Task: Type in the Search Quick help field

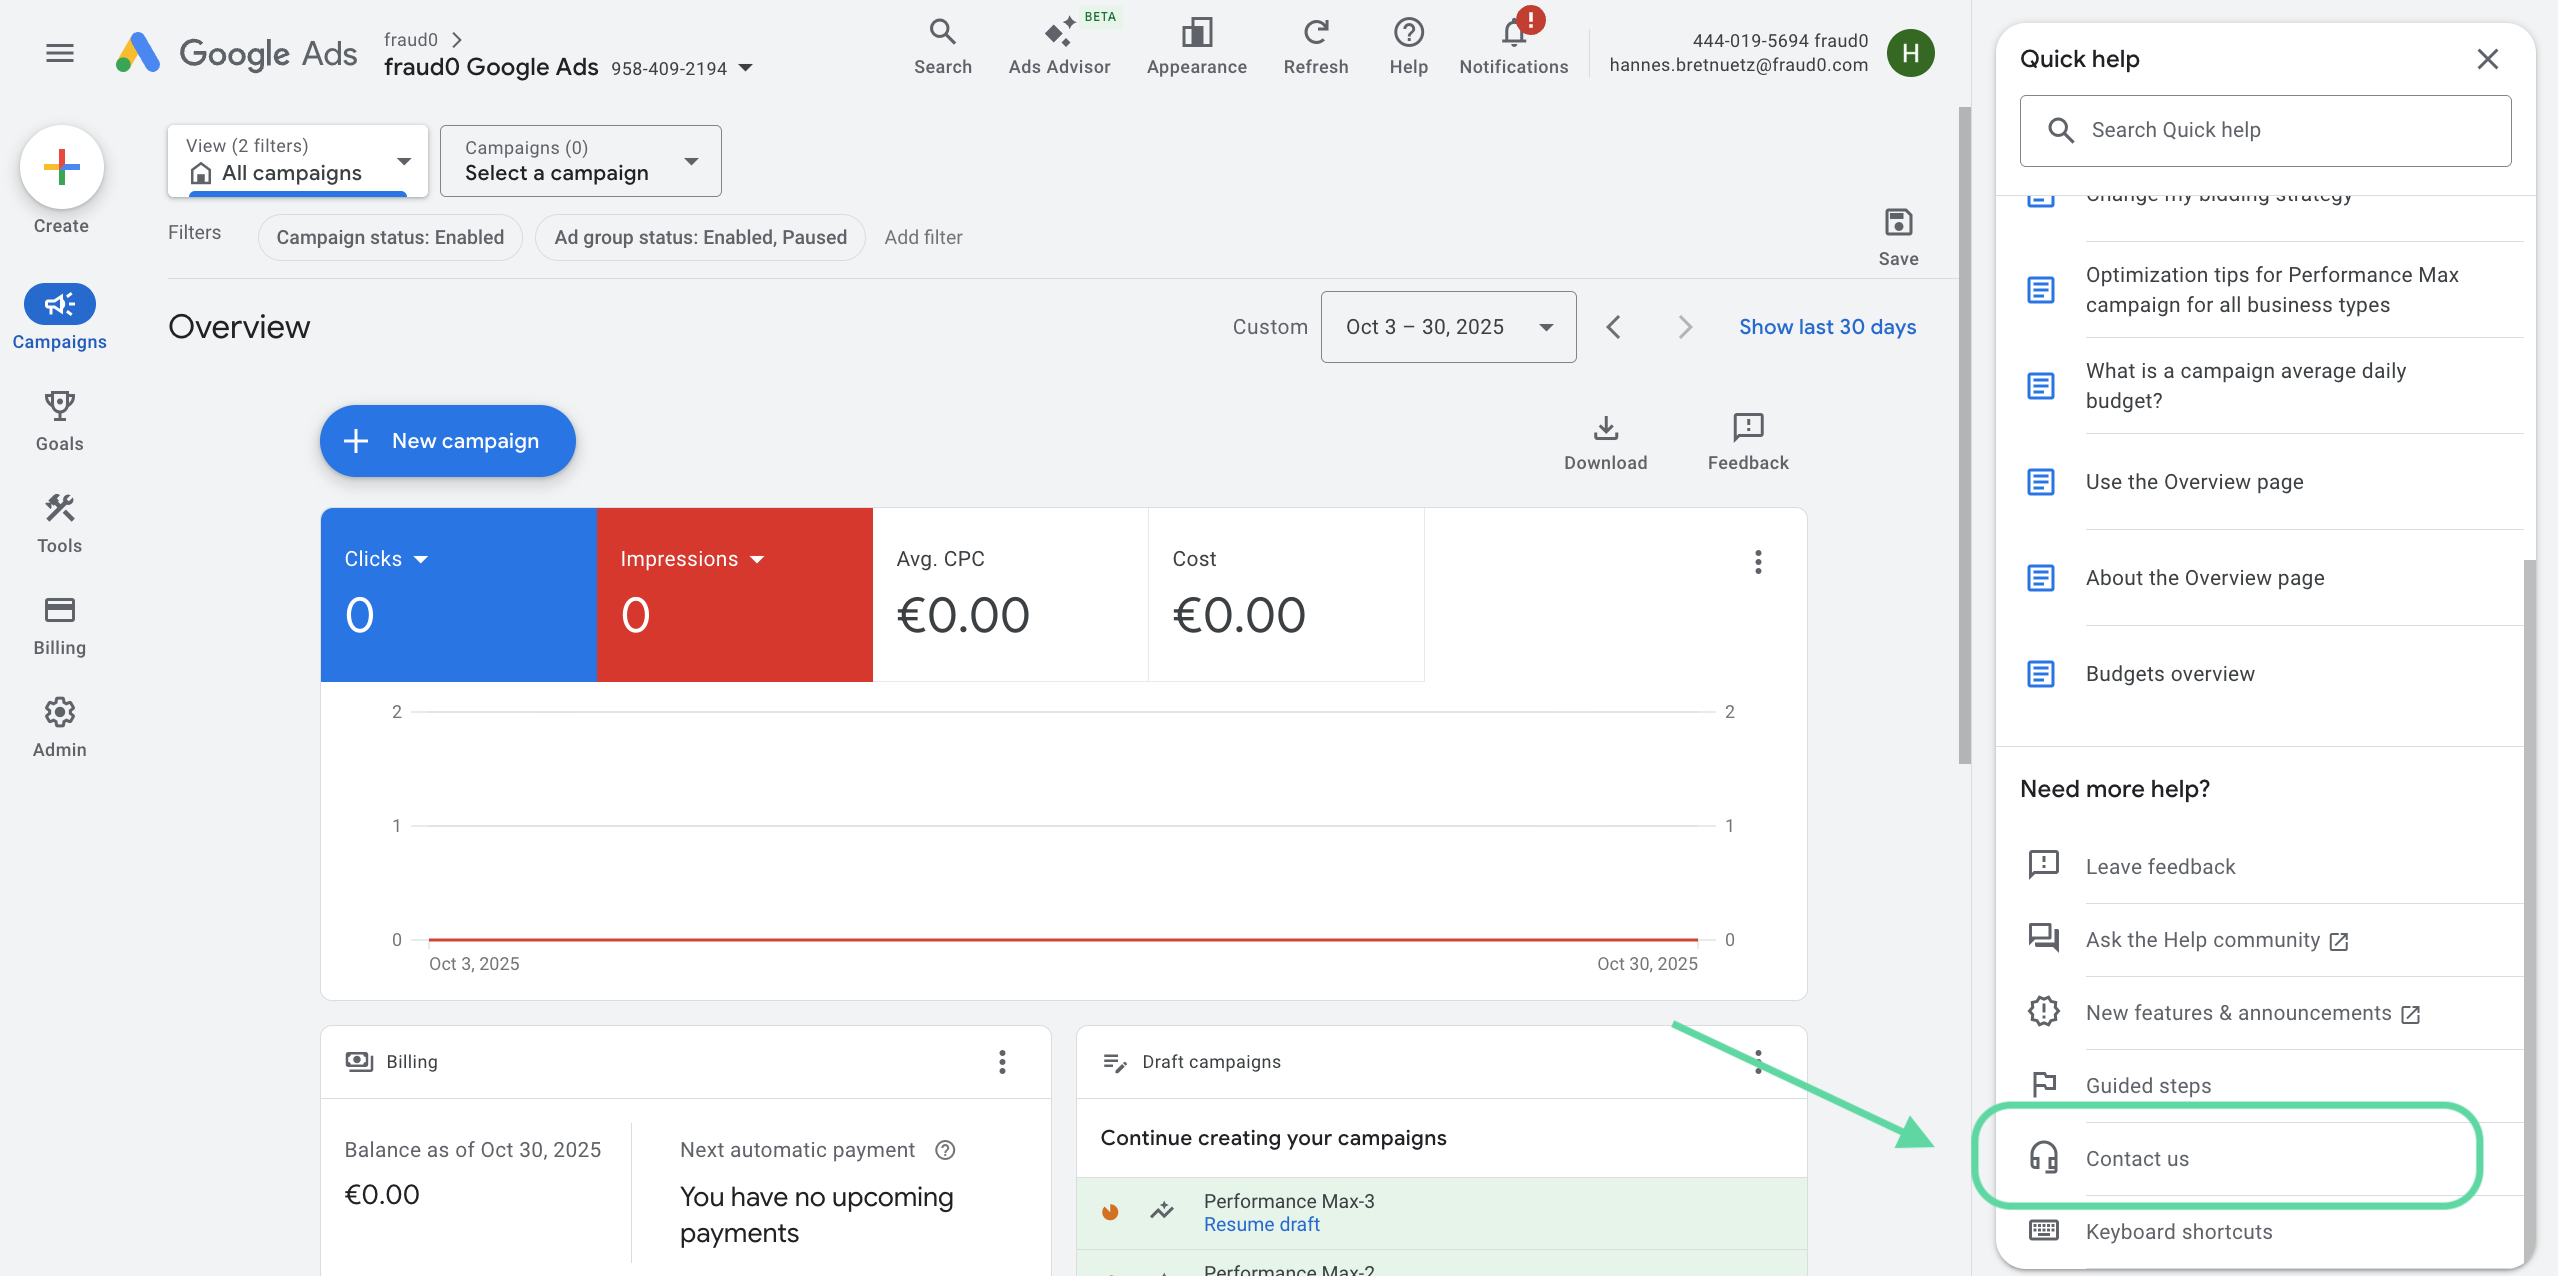Action: click(x=2264, y=130)
